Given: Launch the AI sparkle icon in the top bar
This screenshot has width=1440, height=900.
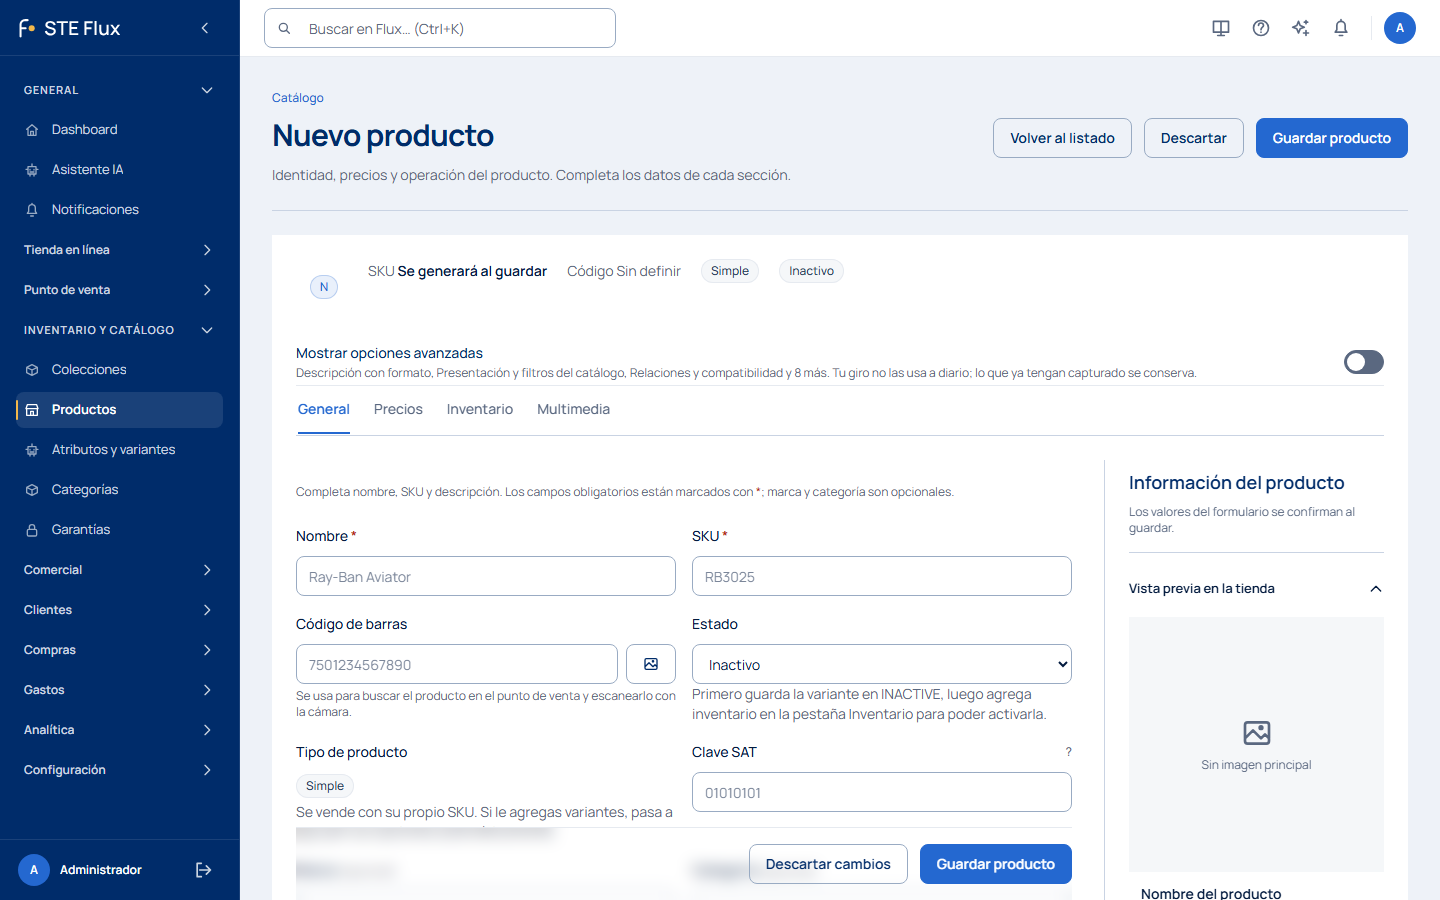Looking at the screenshot, I should point(1301,28).
